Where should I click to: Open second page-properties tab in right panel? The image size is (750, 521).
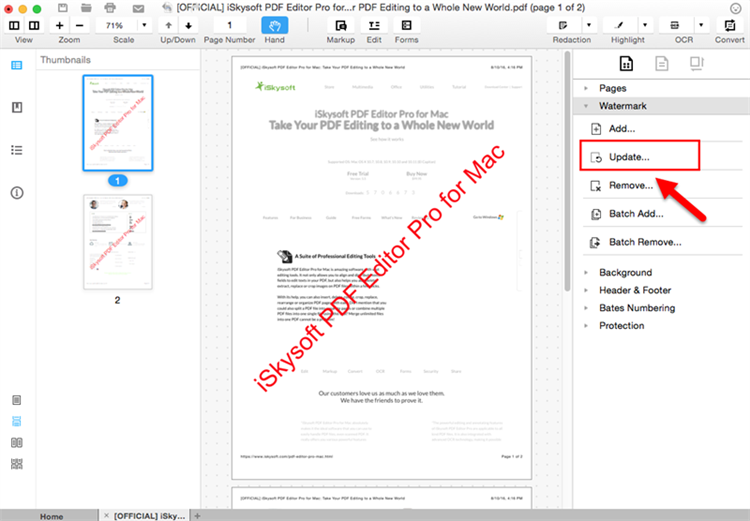coord(662,63)
